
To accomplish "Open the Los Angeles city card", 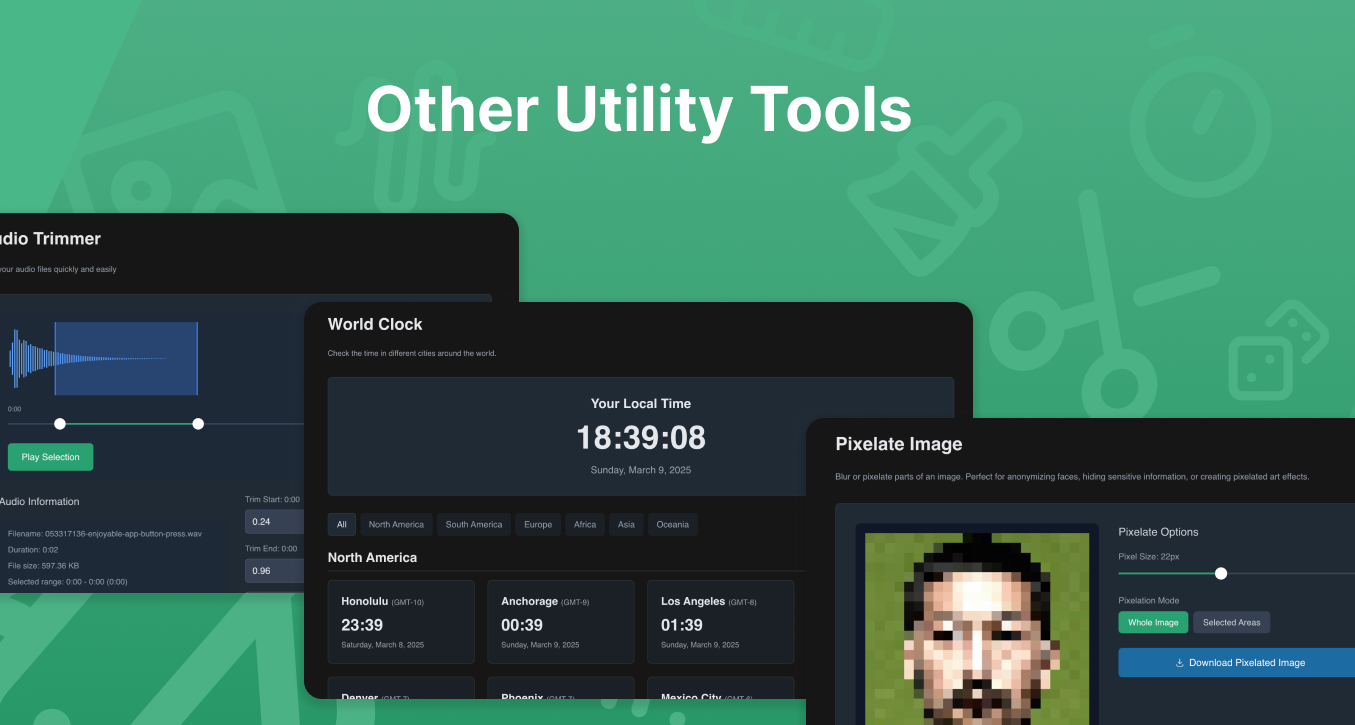I will click(721, 622).
